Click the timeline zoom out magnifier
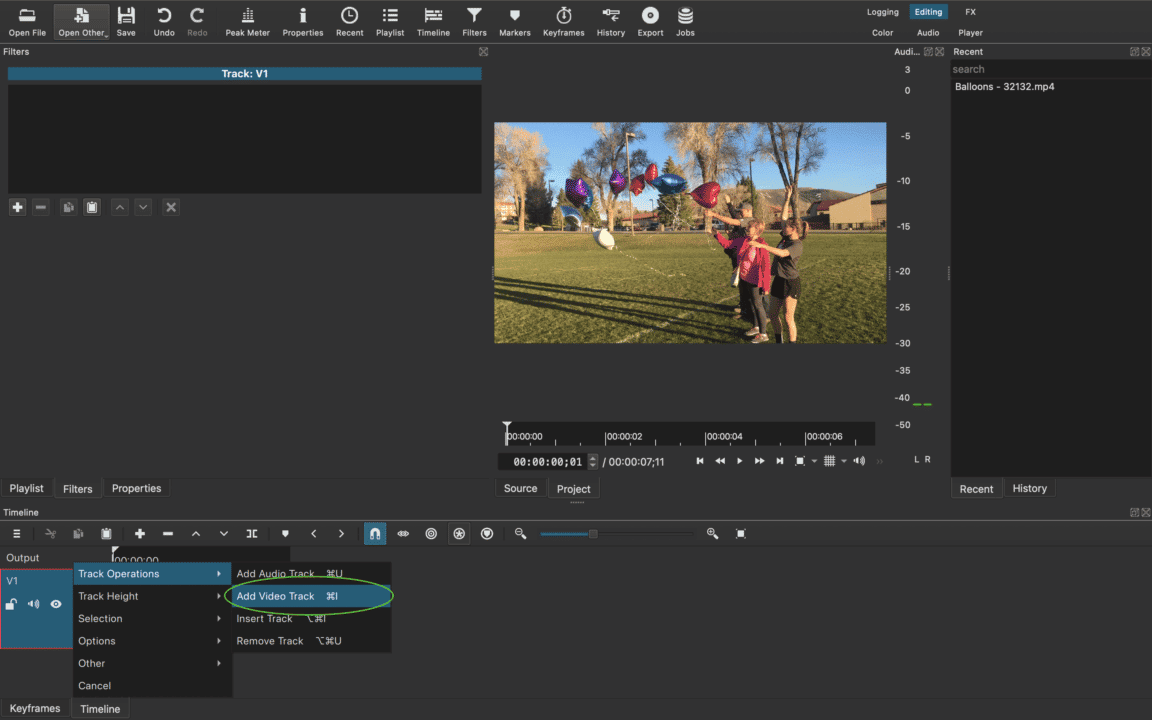Image resolution: width=1152 pixels, height=720 pixels. pos(520,533)
